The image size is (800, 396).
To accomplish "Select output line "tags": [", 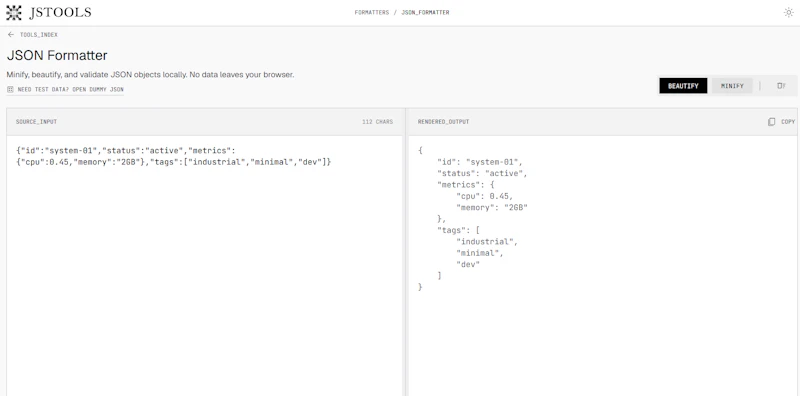I will [459, 230].
